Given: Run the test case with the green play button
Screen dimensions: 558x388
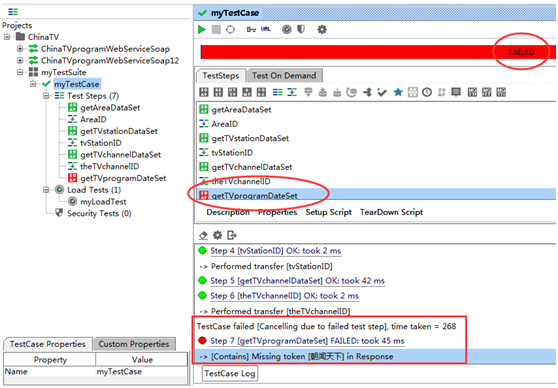Looking at the screenshot, I should click(x=202, y=30).
